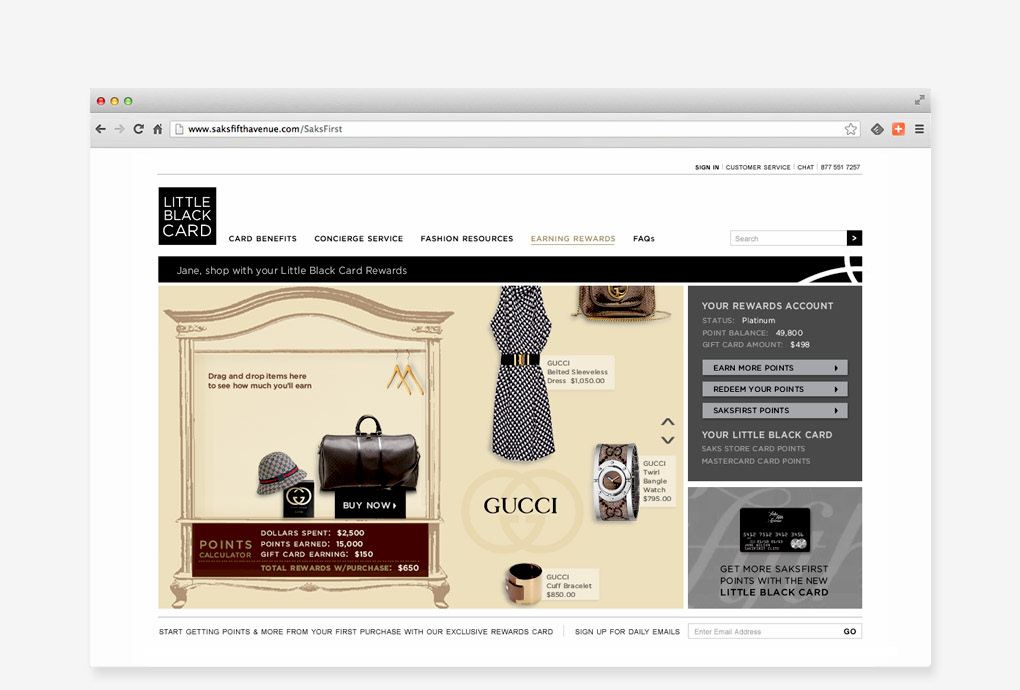
Task: Expand Earn More Points button
Action: click(x=775, y=367)
